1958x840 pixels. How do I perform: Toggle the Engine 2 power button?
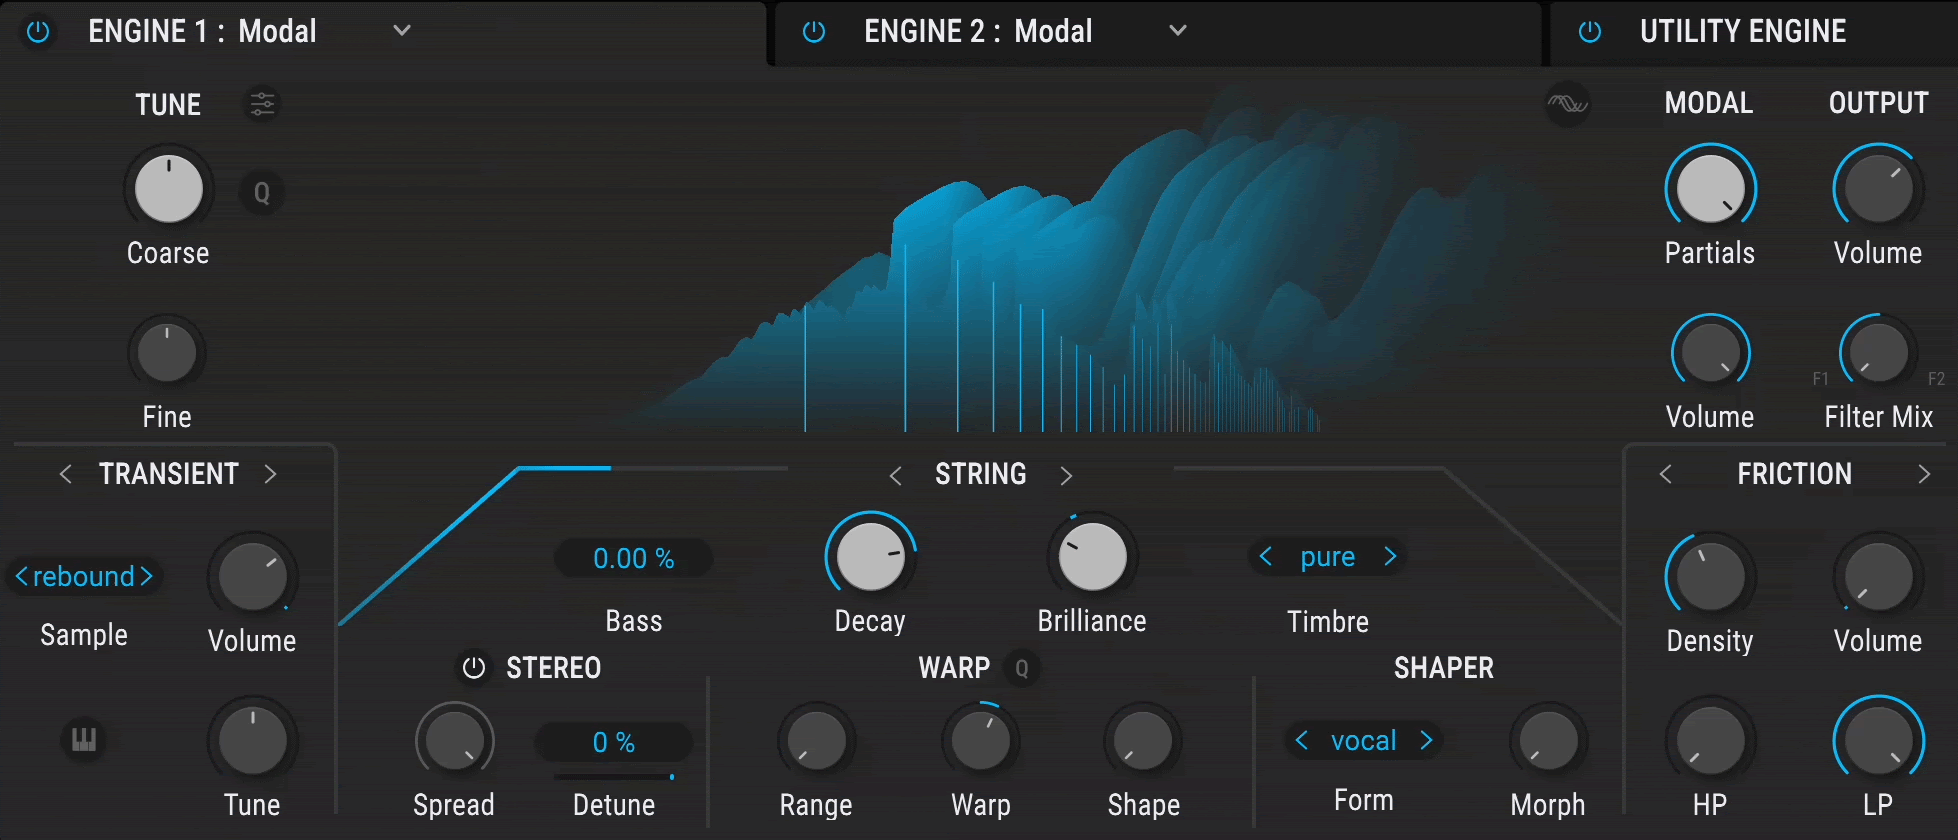click(814, 32)
